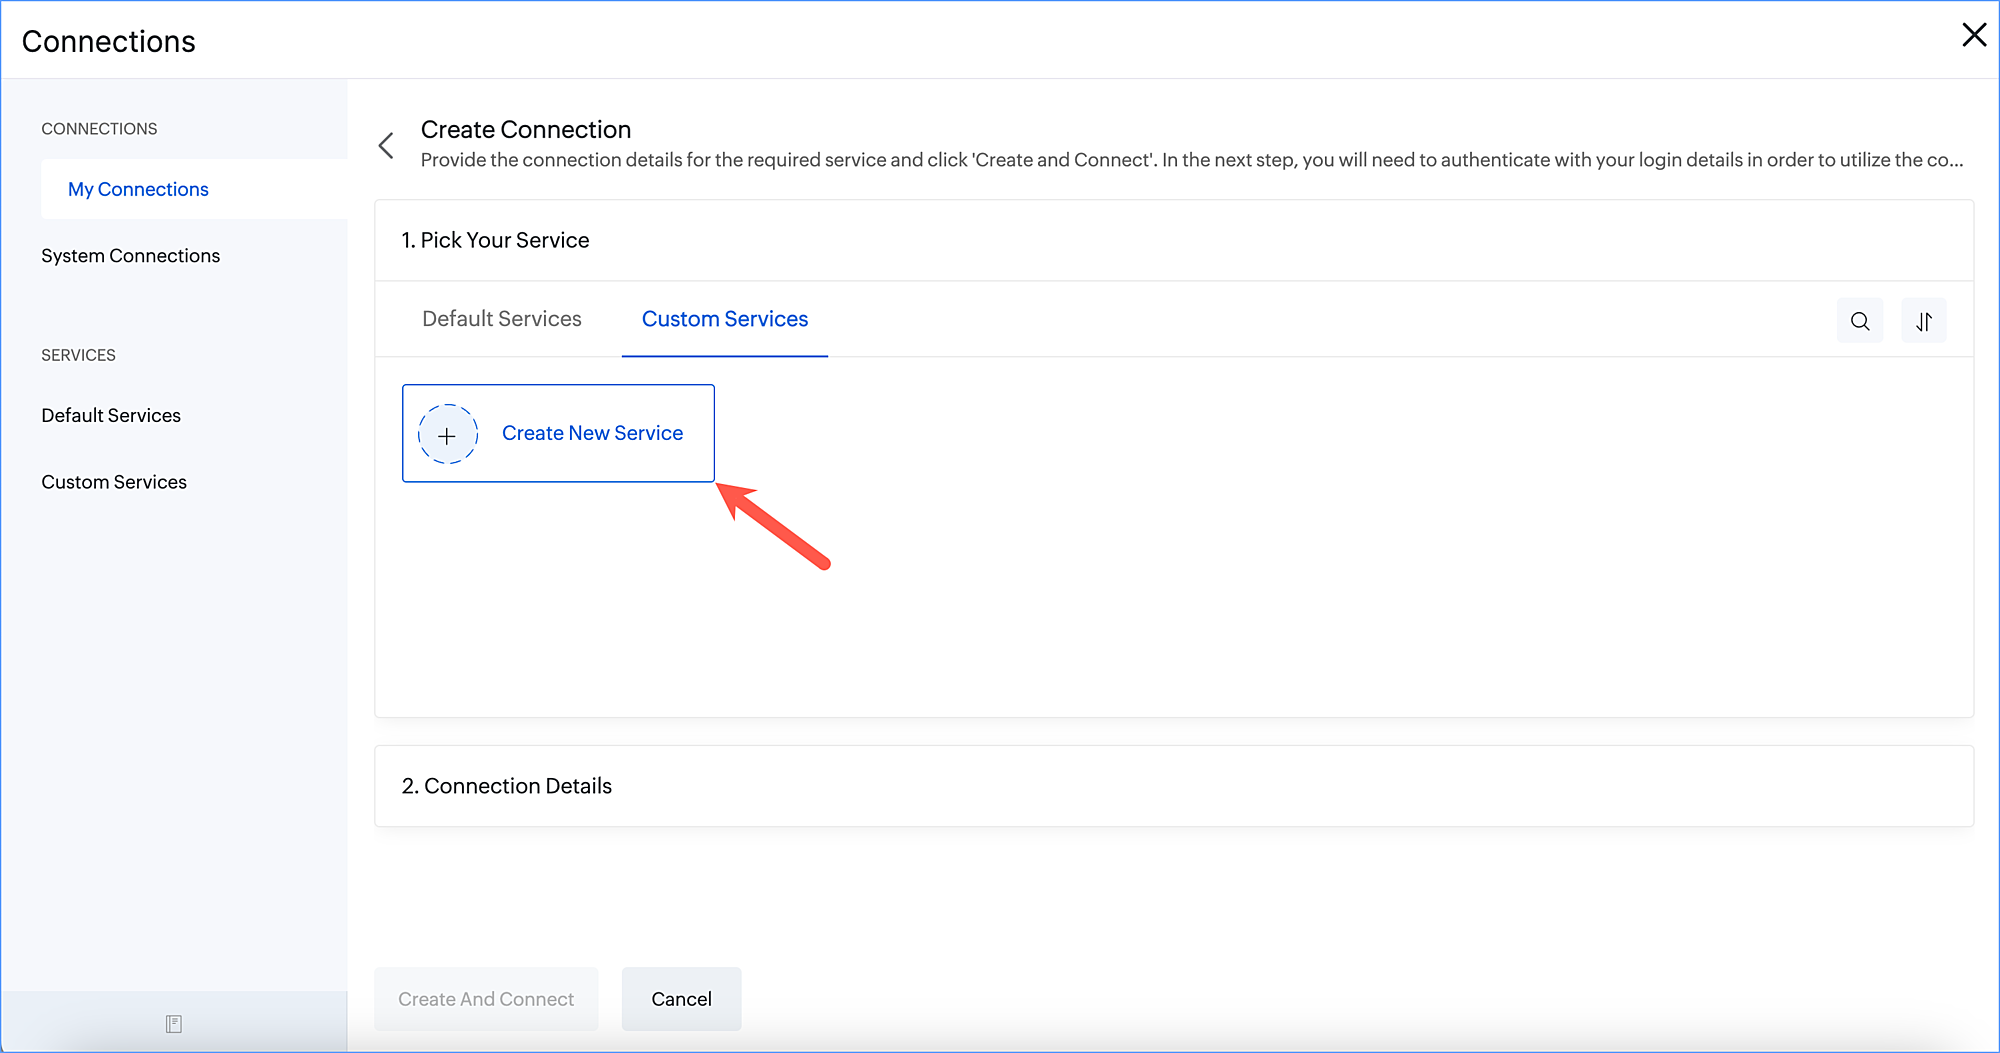Go back using the left chevron arrow

click(387, 145)
